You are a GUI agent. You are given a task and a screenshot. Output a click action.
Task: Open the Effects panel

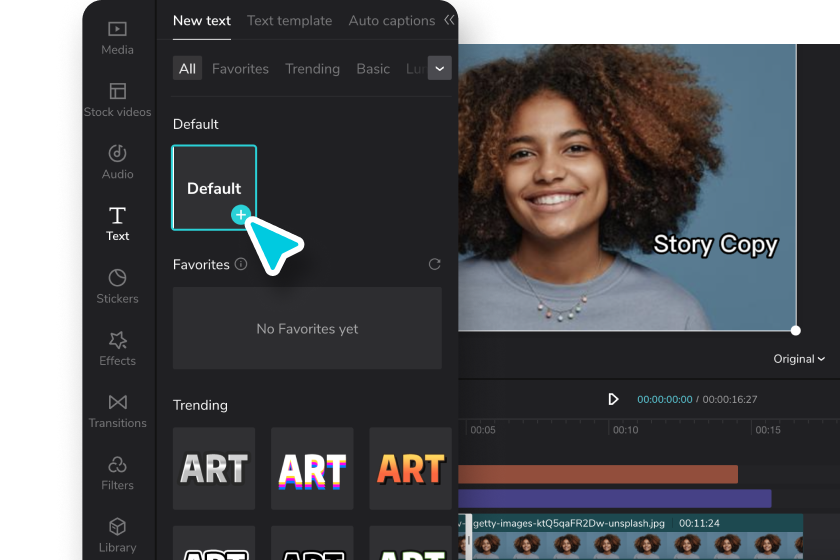[117, 349]
